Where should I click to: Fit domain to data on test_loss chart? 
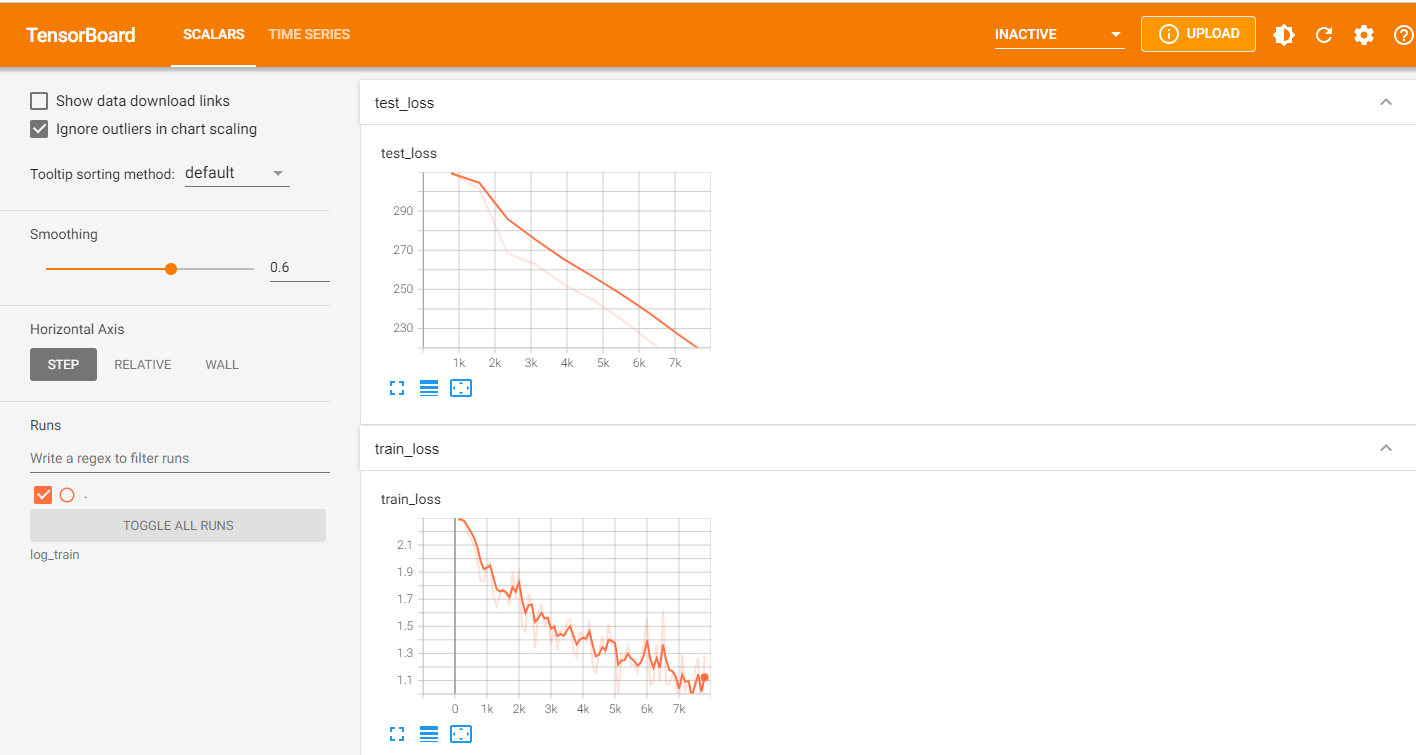460,388
